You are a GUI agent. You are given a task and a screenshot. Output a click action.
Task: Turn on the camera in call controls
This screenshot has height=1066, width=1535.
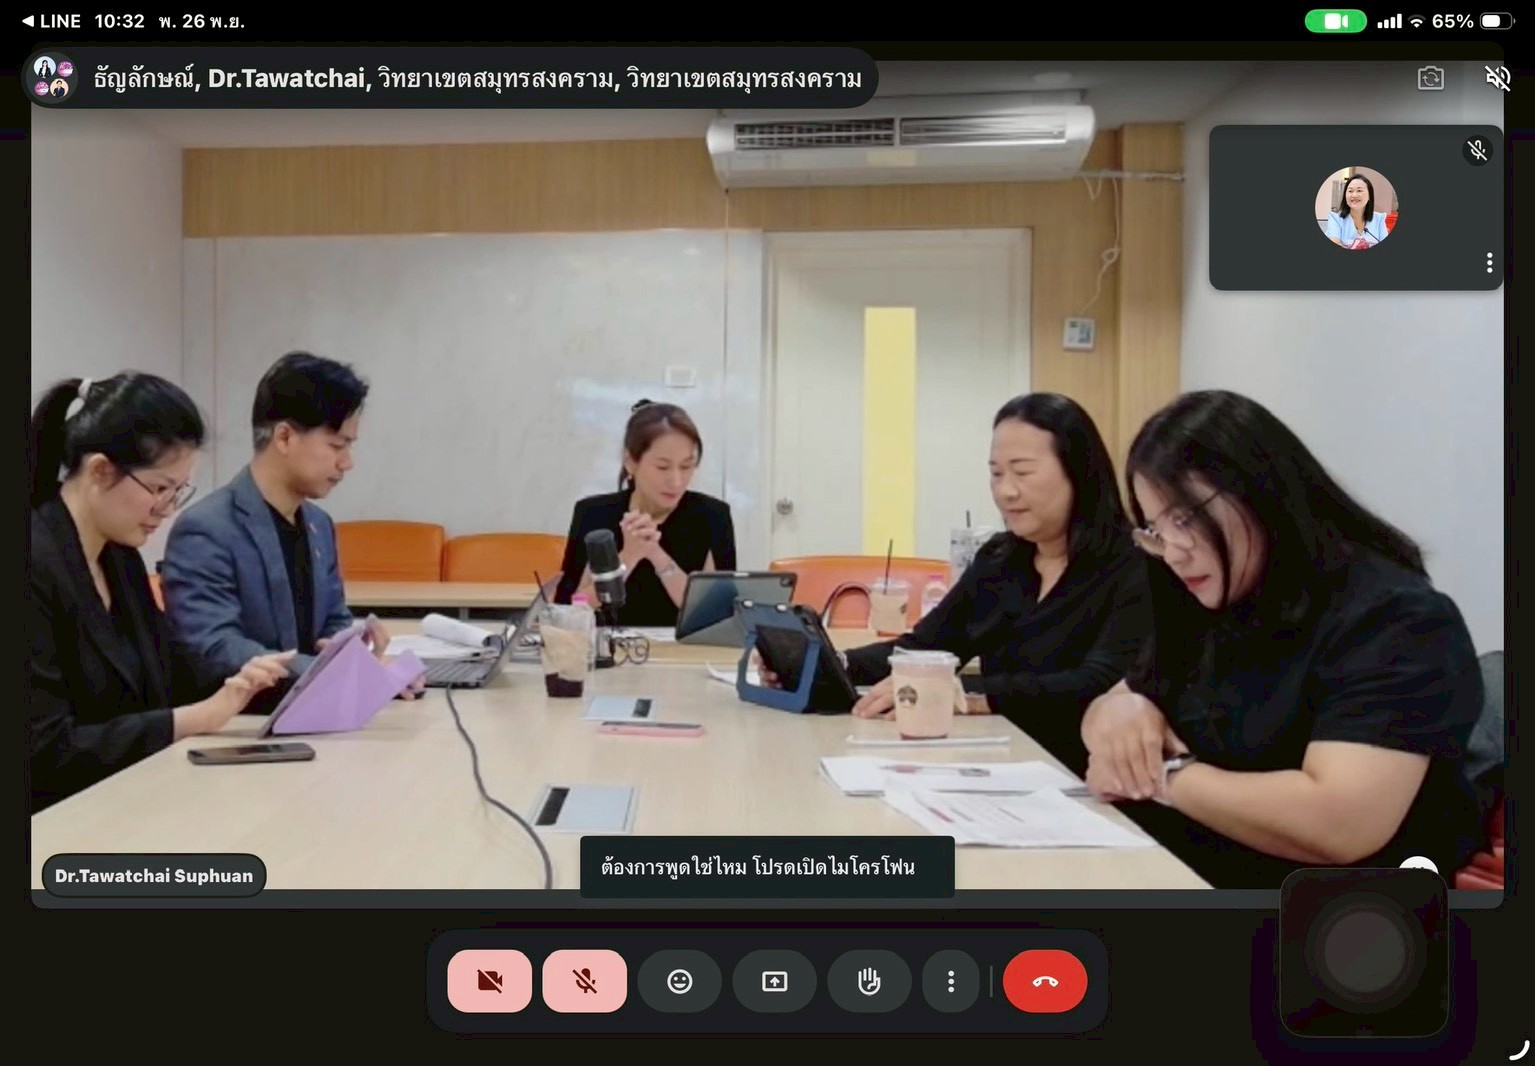click(x=489, y=981)
